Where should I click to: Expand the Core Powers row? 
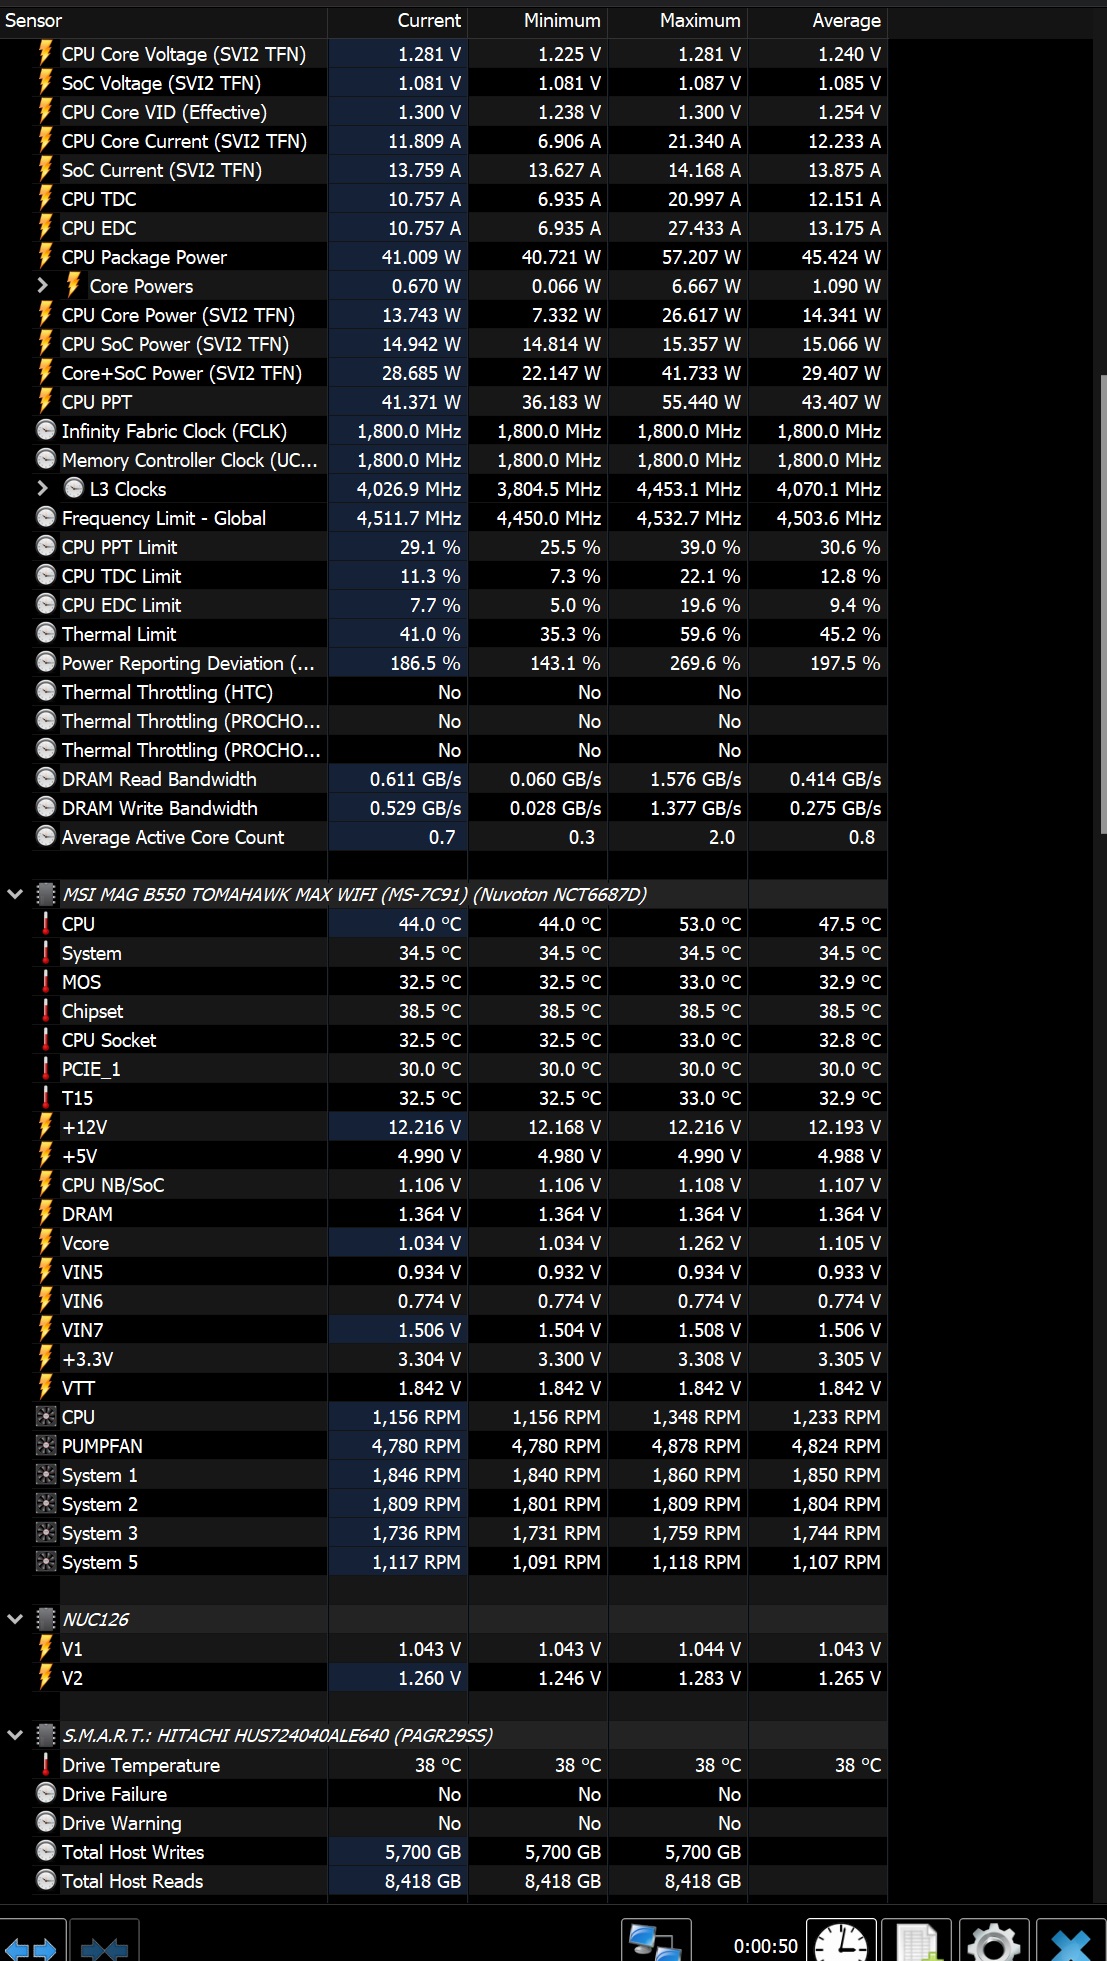coord(42,286)
